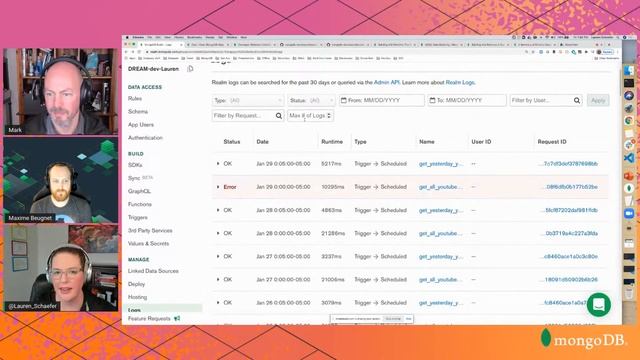The width and height of the screenshot is (640, 360).
Task: Open Linked Data Sources
Action: (153, 271)
